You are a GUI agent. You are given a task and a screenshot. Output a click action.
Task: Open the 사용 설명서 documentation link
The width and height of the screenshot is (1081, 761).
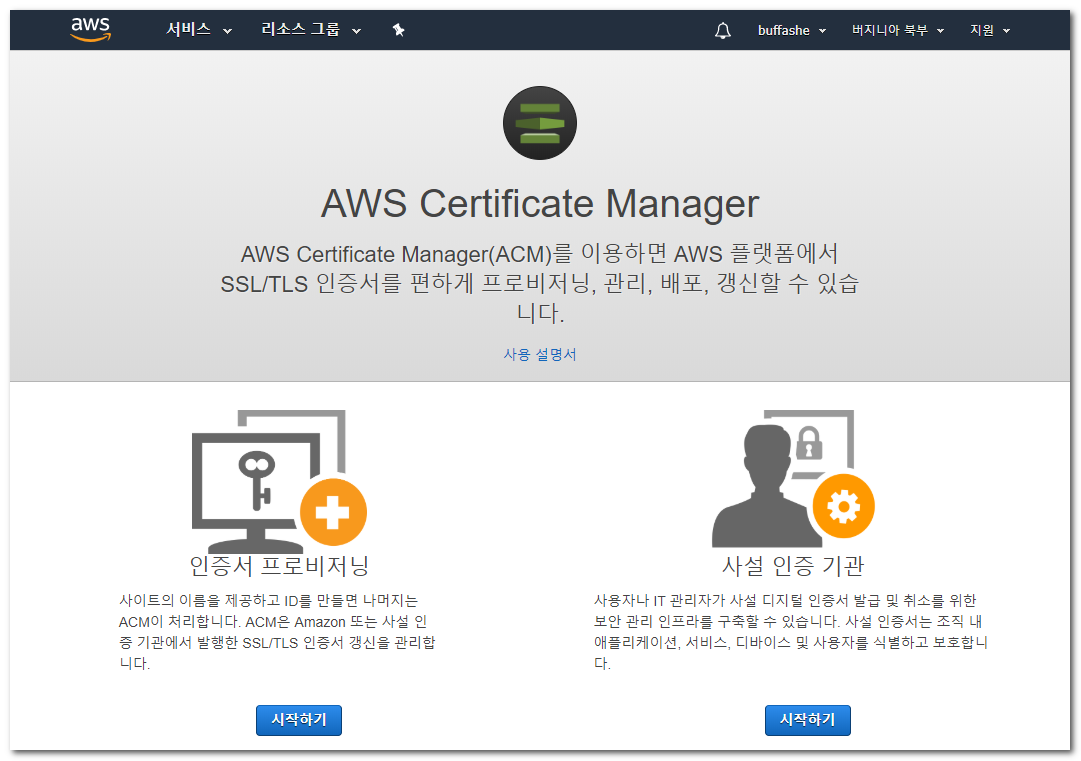540,354
